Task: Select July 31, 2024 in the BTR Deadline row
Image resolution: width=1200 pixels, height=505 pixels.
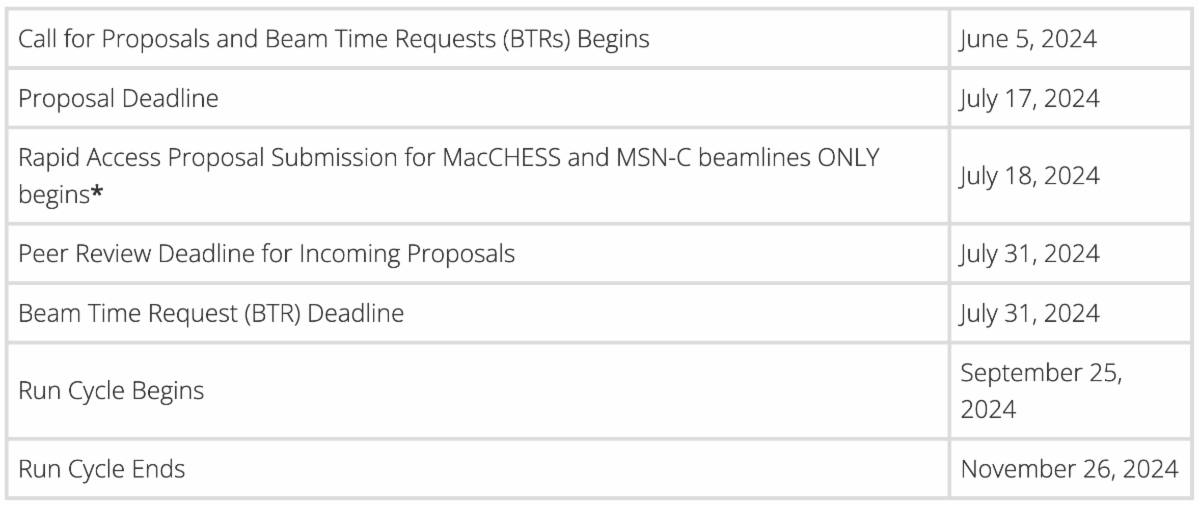Action: pos(1029,313)
